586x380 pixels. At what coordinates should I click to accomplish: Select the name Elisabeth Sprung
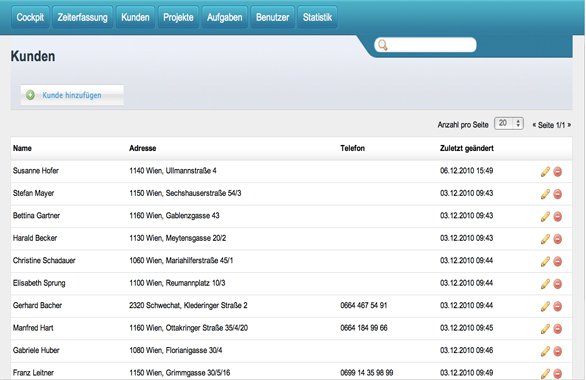(39, 283)
